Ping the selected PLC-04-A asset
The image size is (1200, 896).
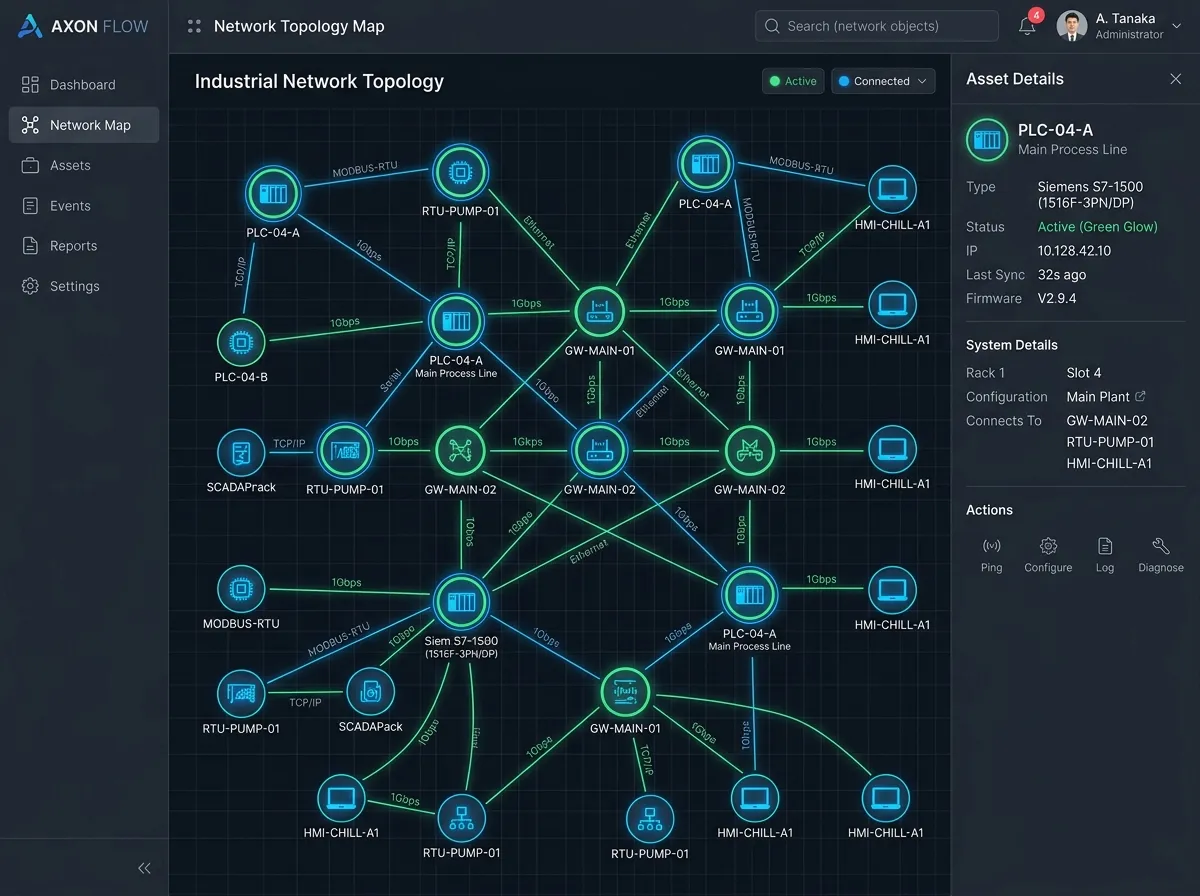coord(991,555)
